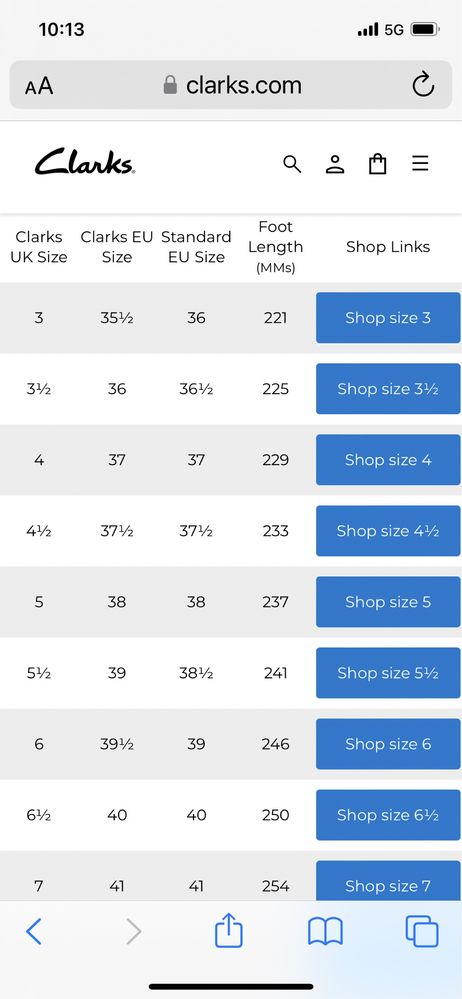Open Shop size 6½ link
Image resolution: width=462 pixels, height=999 pixels.
click(388, 815)
